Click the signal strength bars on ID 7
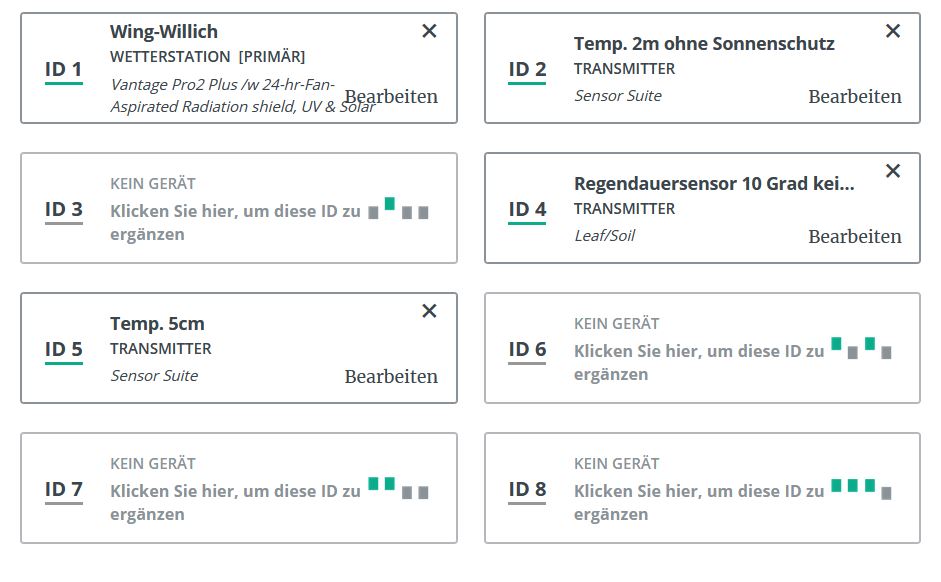This screenshot has width=941, height=582. 397,489
